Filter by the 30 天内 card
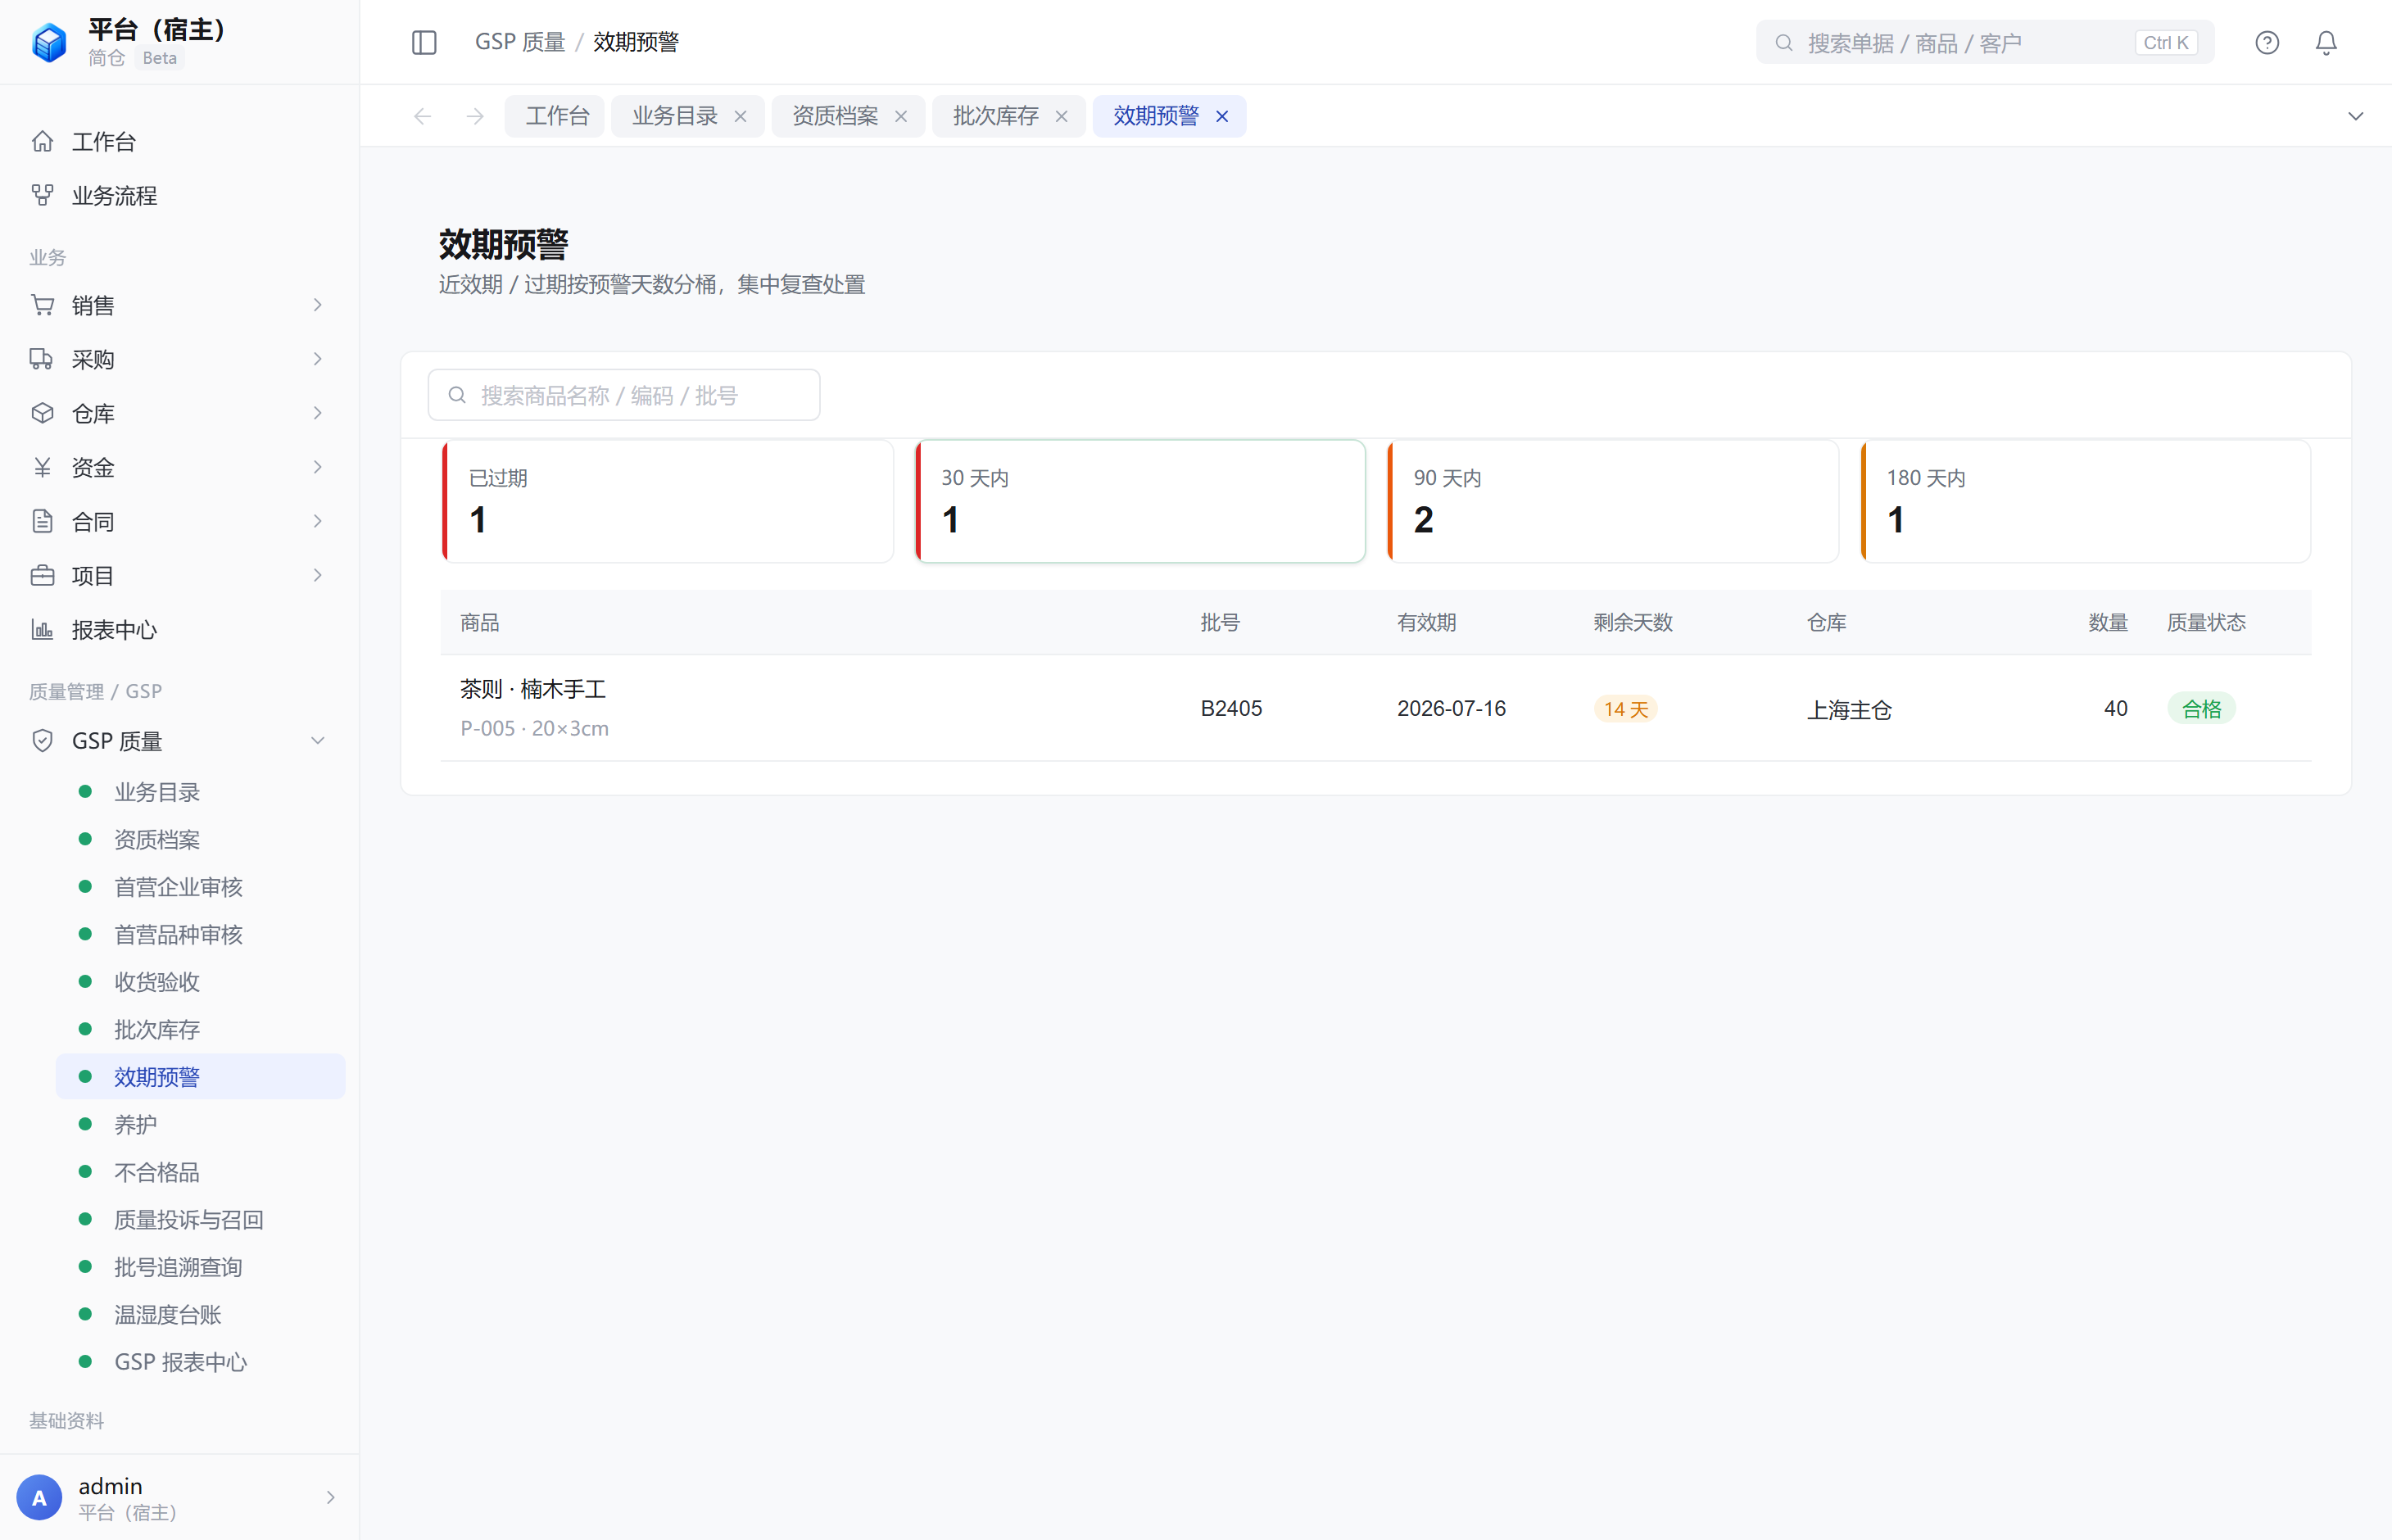2392x1540 pixels. pos(1140,501)
